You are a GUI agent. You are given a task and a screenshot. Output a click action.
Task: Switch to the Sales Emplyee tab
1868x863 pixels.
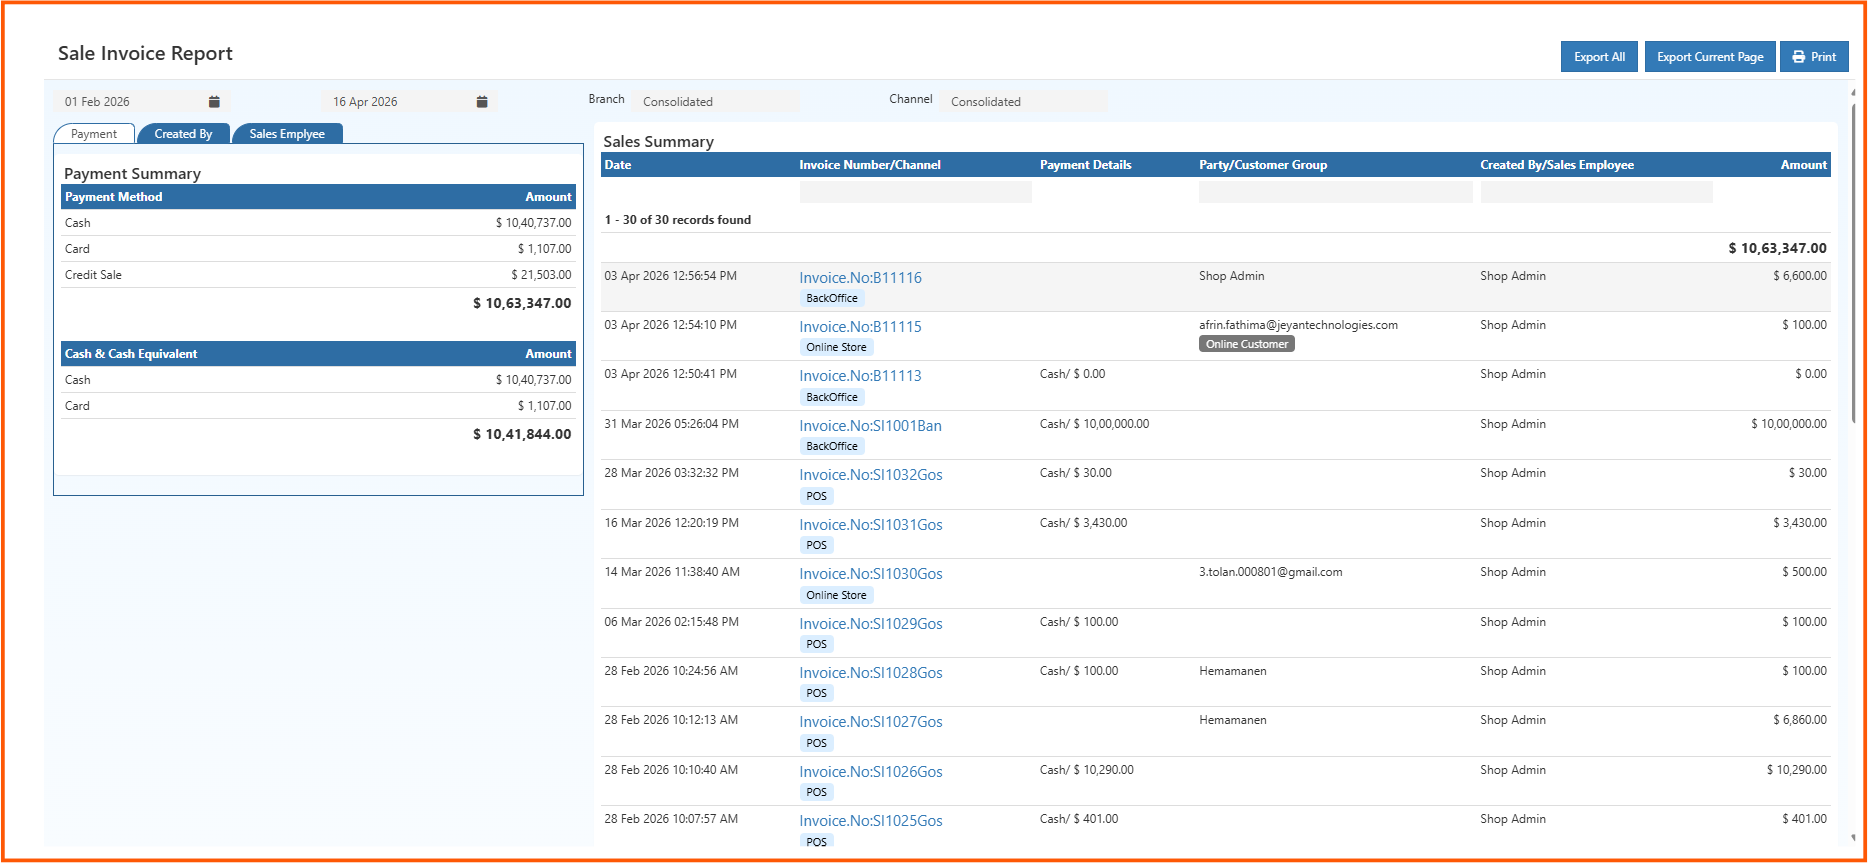tap(287, 134)
